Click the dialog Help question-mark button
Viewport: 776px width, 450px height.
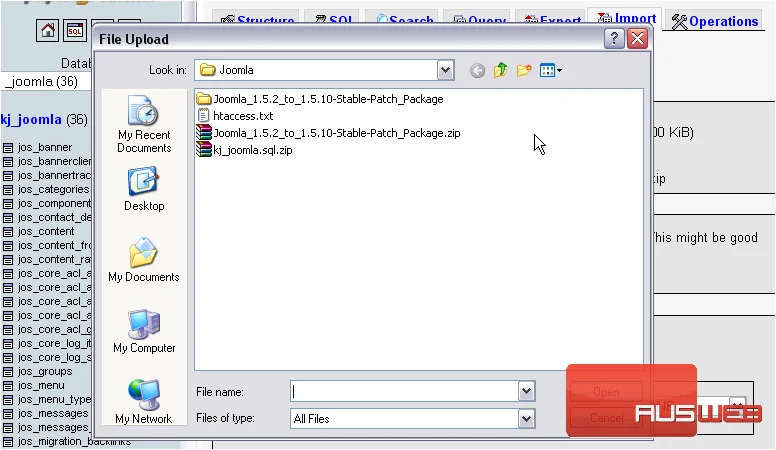[x=614, y=38]
